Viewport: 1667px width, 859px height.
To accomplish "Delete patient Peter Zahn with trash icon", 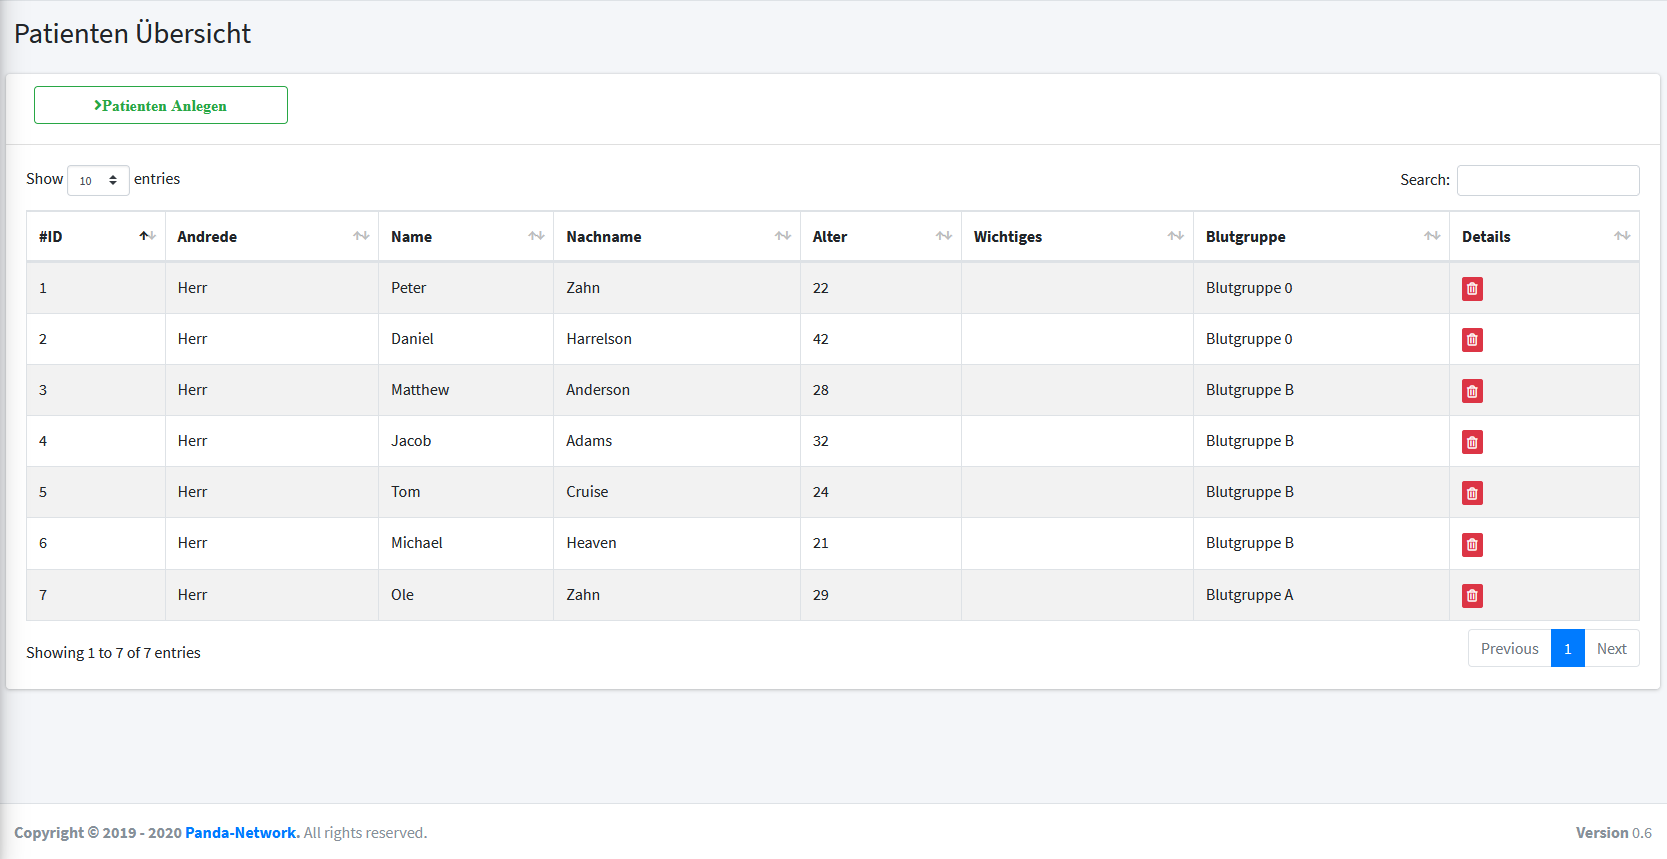I will pyautogui.click(x=1471, y=289).
